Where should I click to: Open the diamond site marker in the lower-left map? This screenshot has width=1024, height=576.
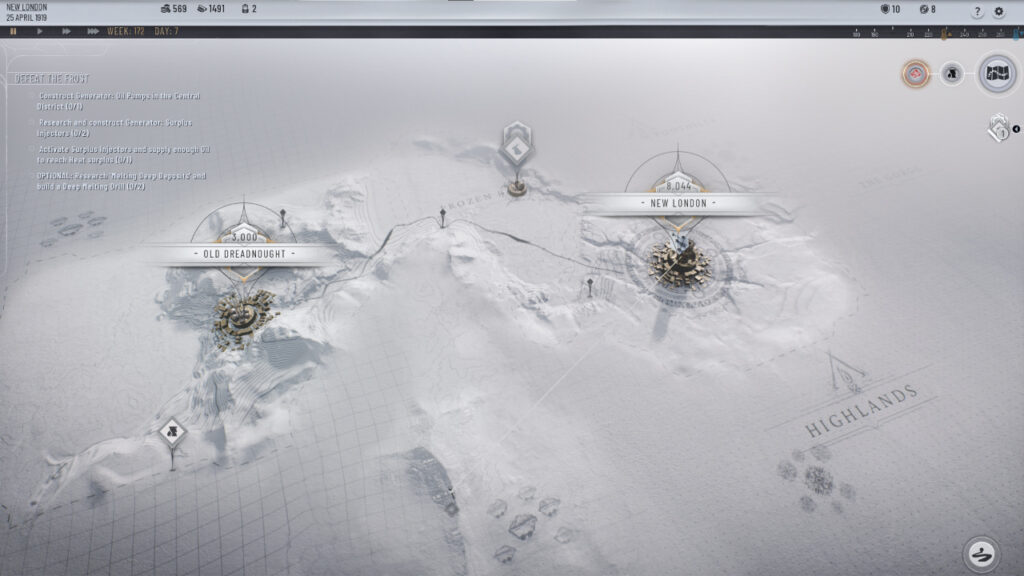pyautogui.click(x=172, y=432)
